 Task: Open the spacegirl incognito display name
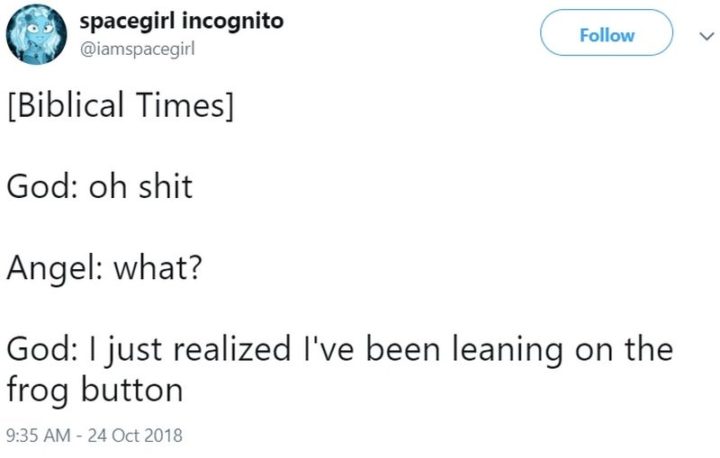[180, 22]
